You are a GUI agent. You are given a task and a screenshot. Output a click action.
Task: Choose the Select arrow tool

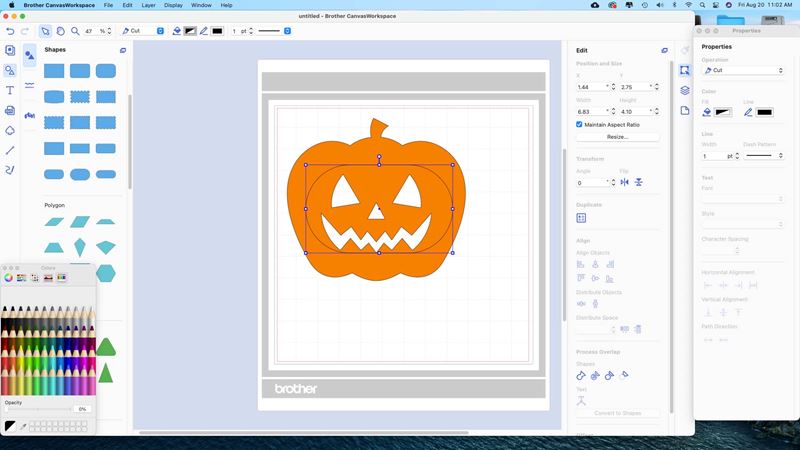click(x=45, y=31)
